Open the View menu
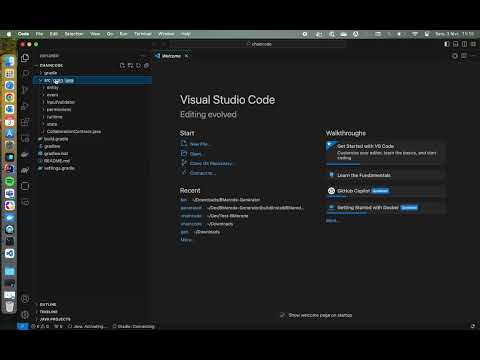Screen dimensions: 480x360 pos(95,34)
